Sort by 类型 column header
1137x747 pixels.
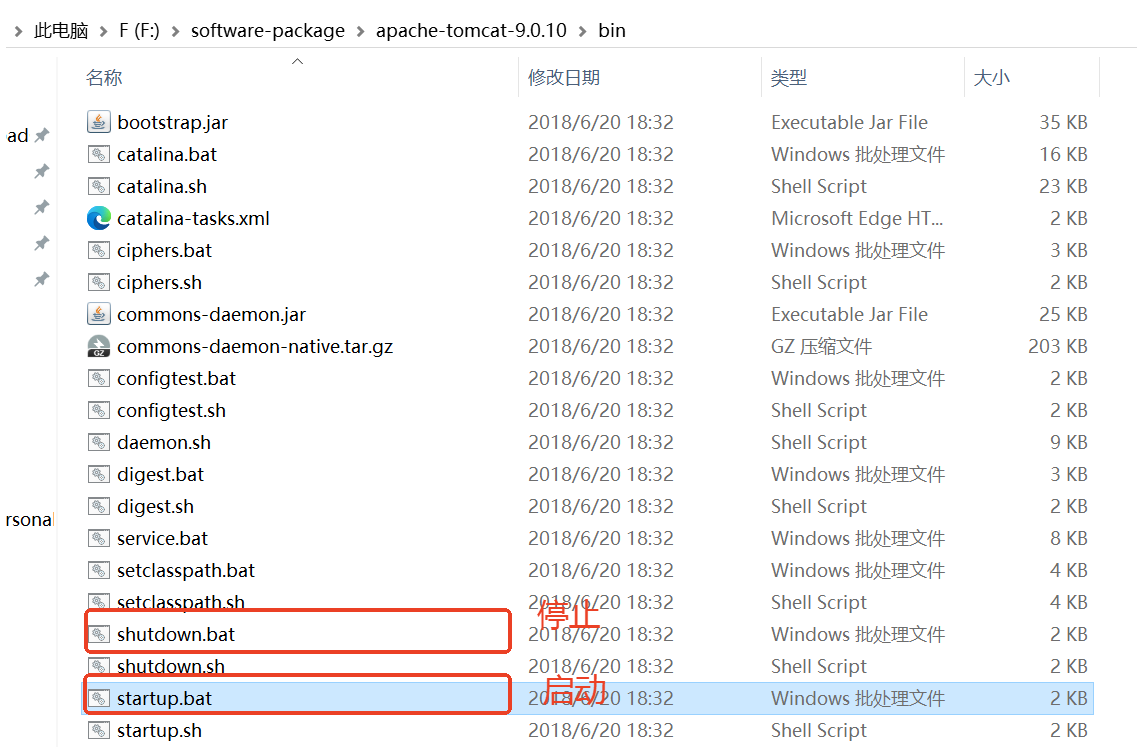tap(789, 78)
